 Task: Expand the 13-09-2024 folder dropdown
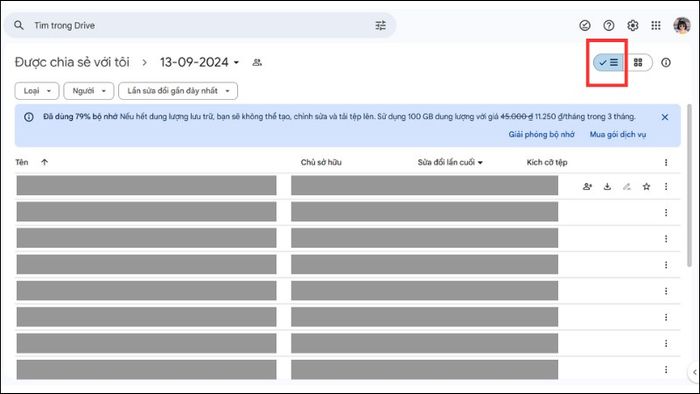click(200, 62)
